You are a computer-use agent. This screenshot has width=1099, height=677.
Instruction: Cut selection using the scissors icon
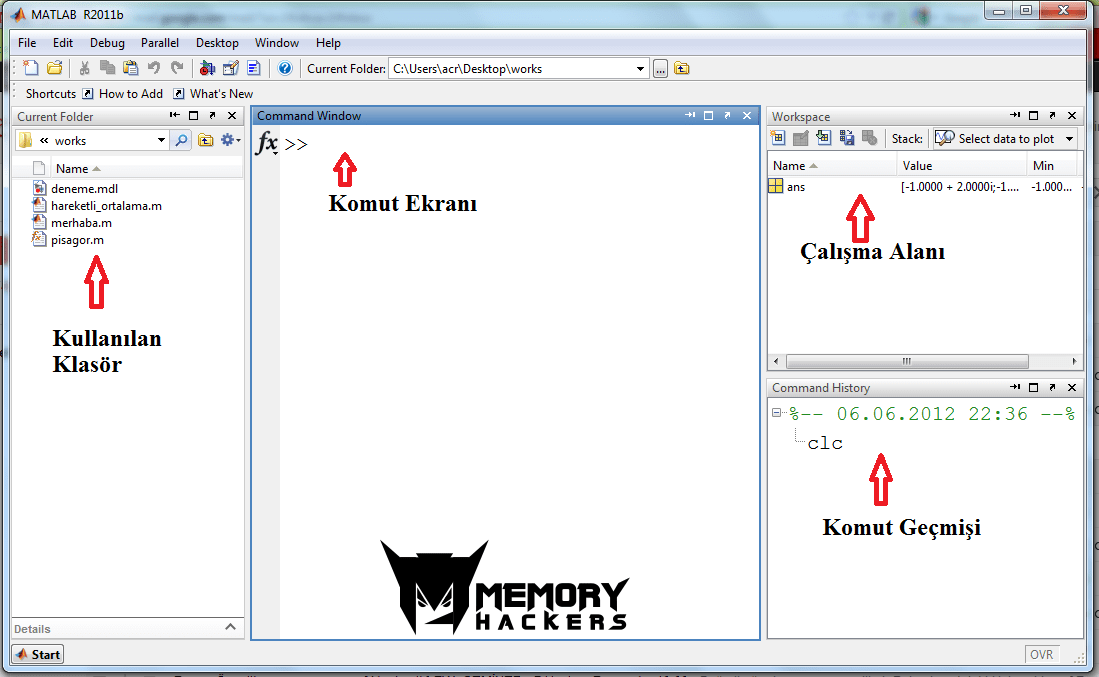click(x=84, y=68)
